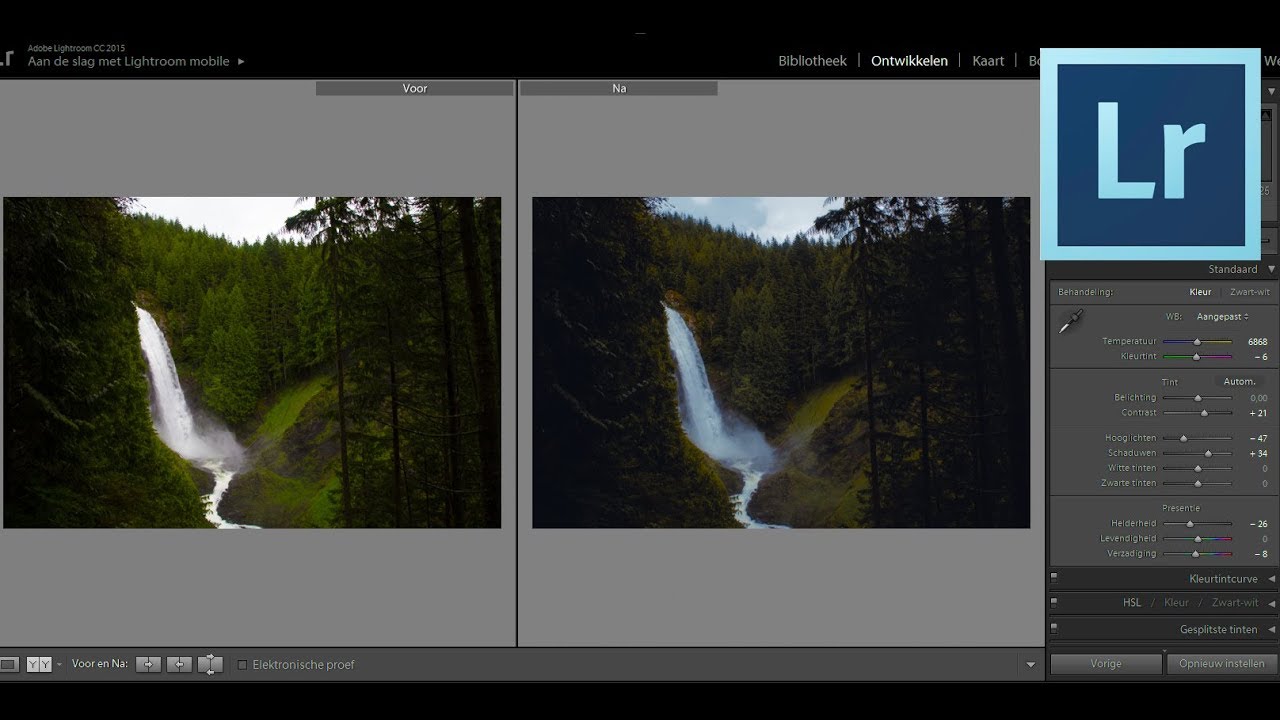Toggle the Gesplitste tinten panel switch
Image resolution: width=1280 pixels, height=720 pixels.
pos(1054,628)
